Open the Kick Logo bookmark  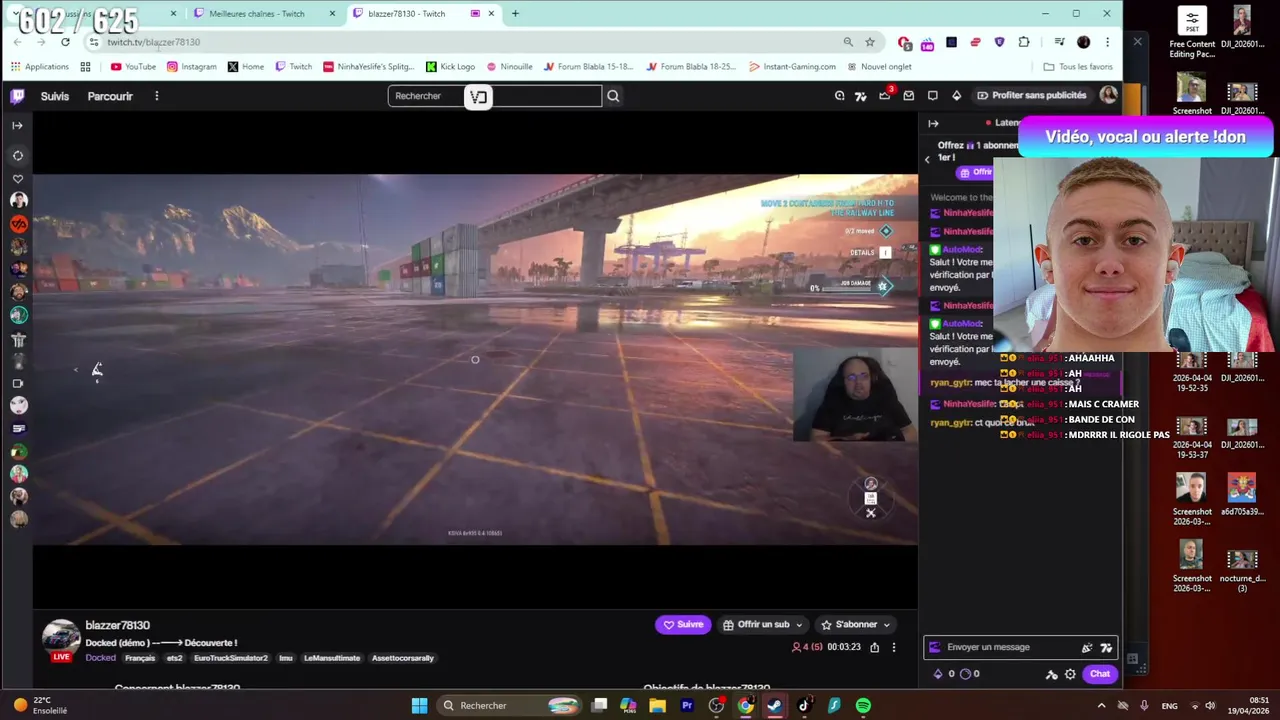pyautogui.click(x=450, y=67)
